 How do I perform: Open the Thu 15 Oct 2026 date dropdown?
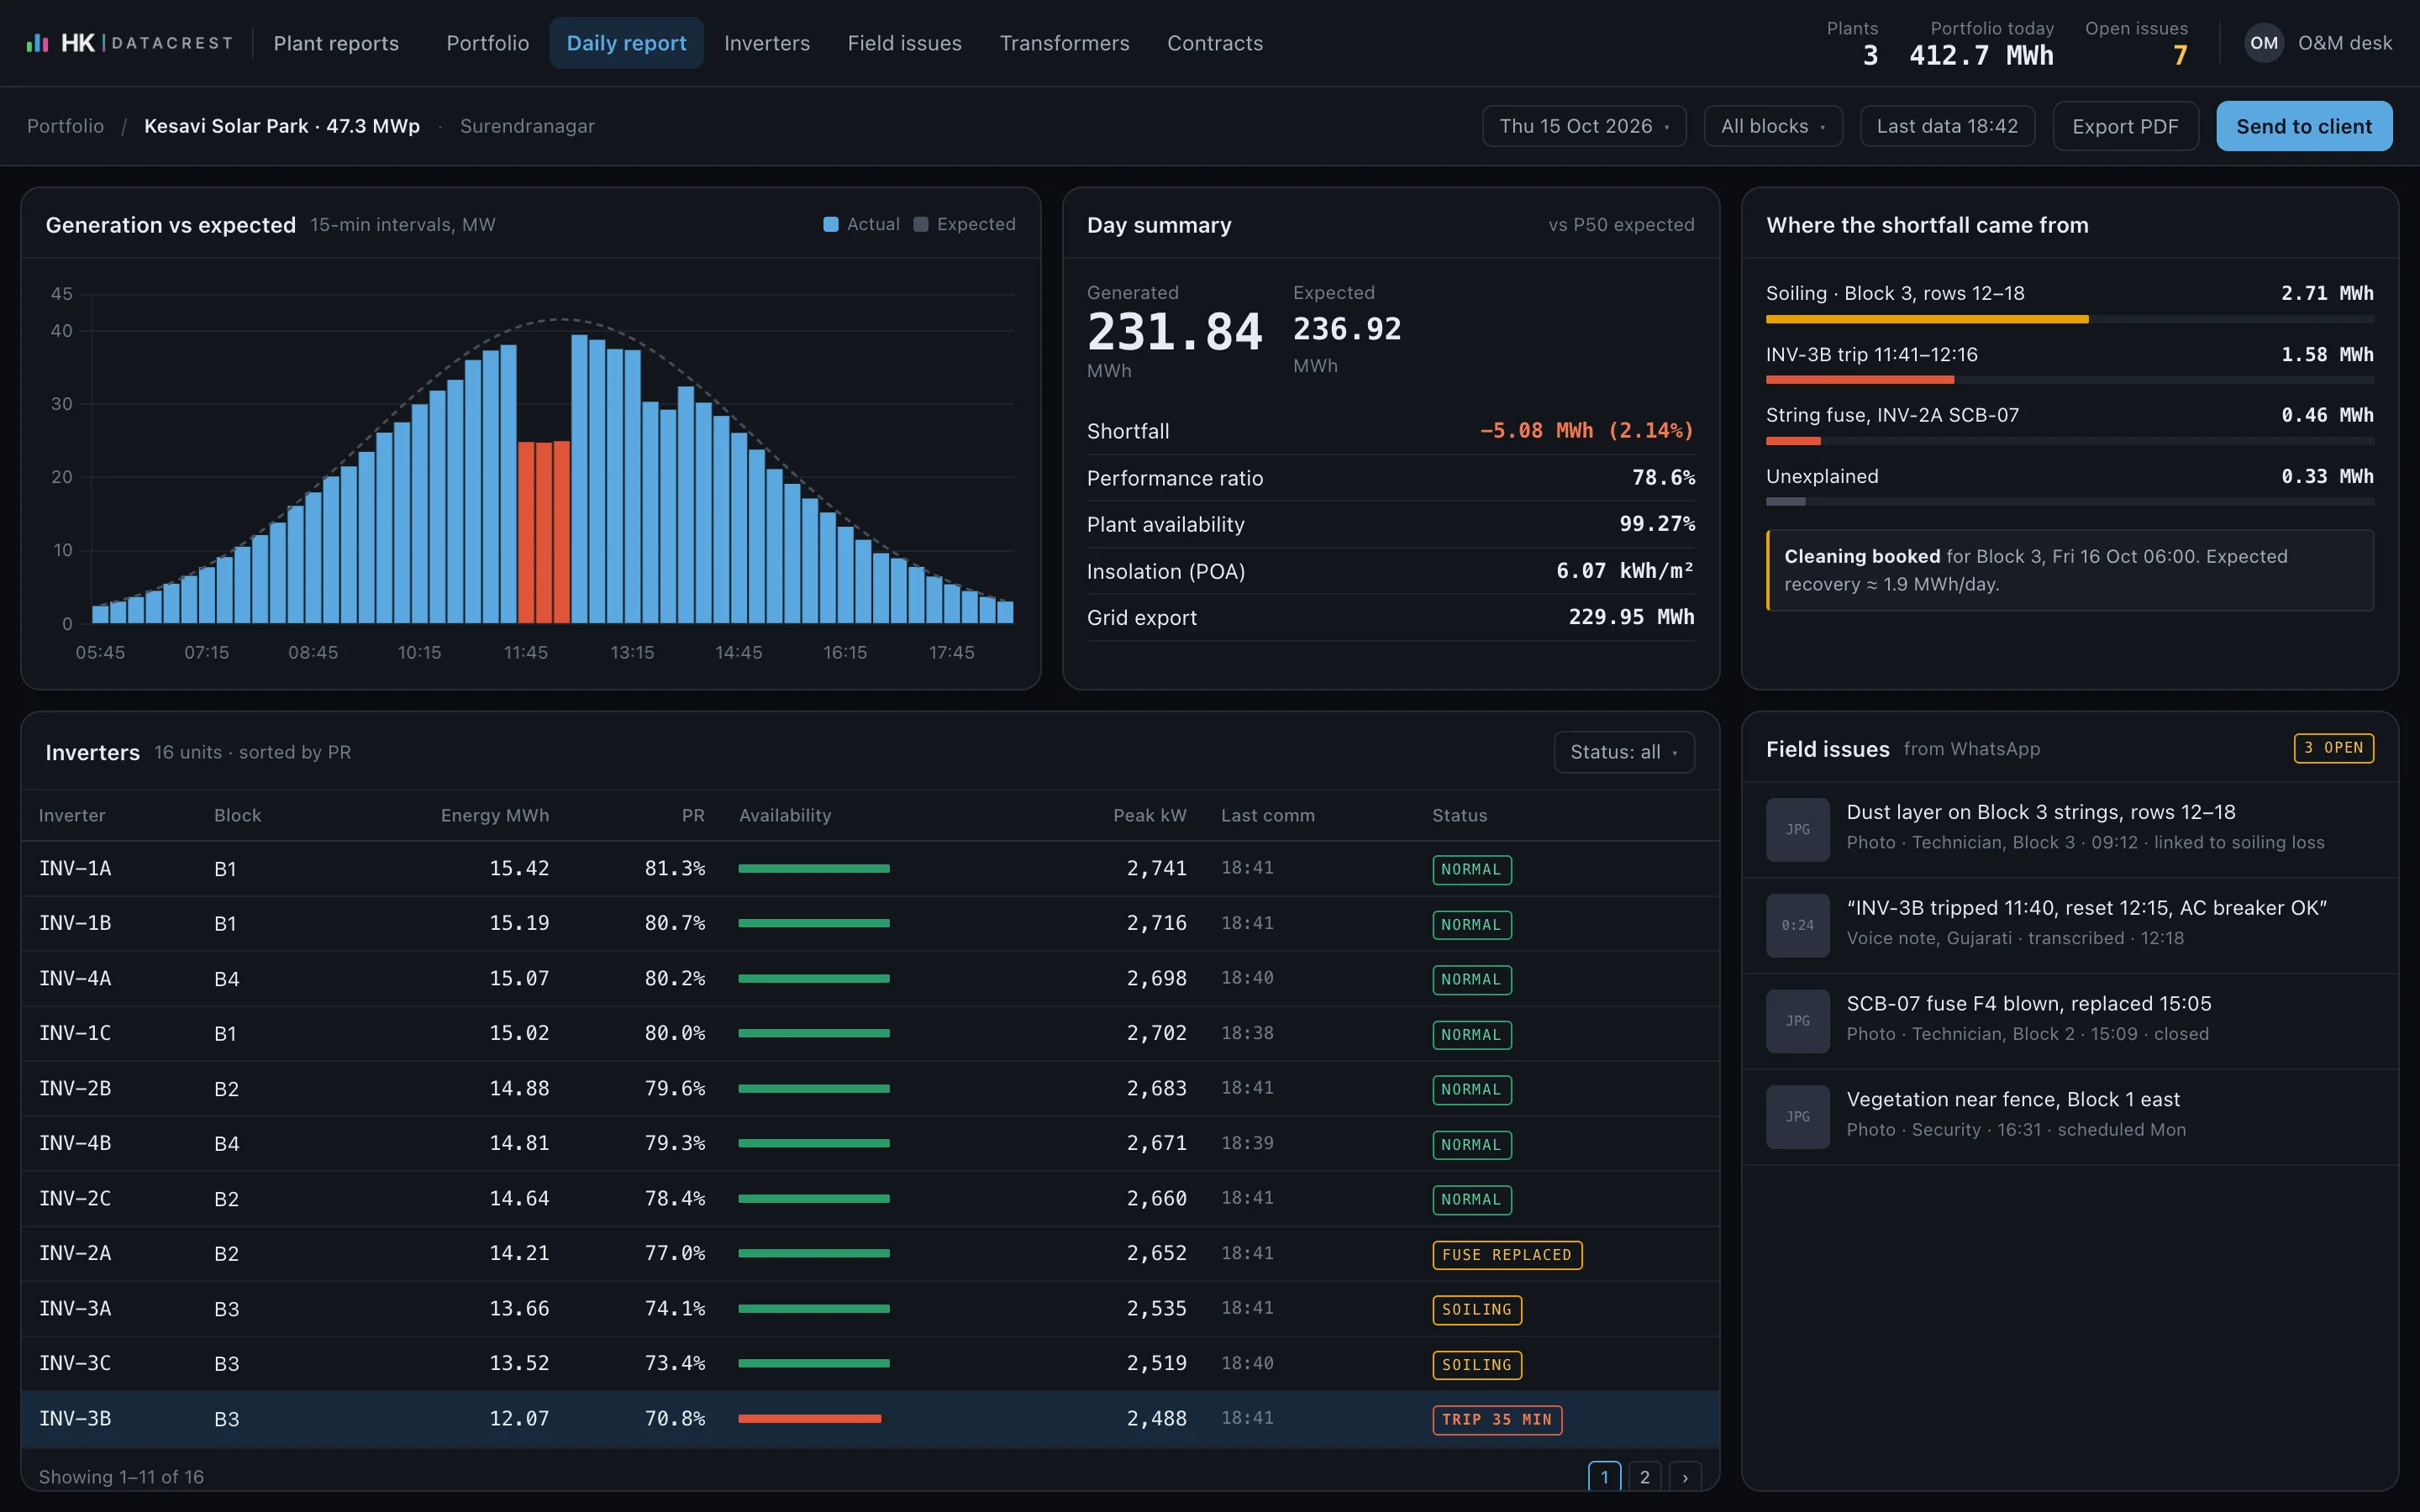pos(1584,126)
